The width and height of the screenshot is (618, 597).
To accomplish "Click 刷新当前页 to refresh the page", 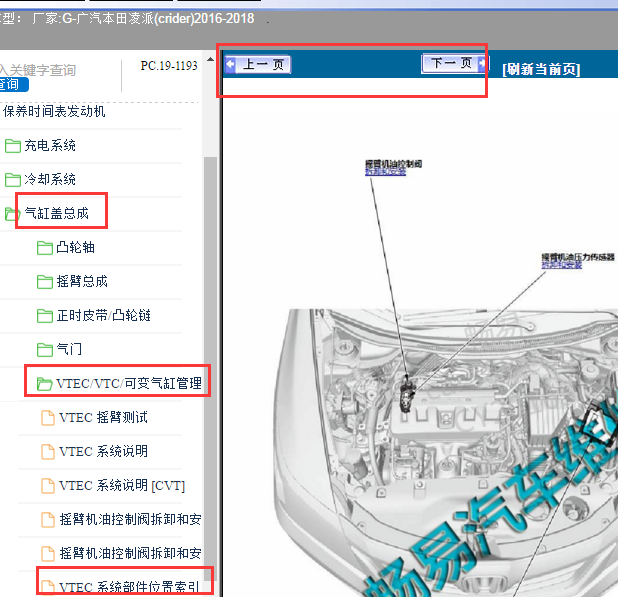I will 541,69.
